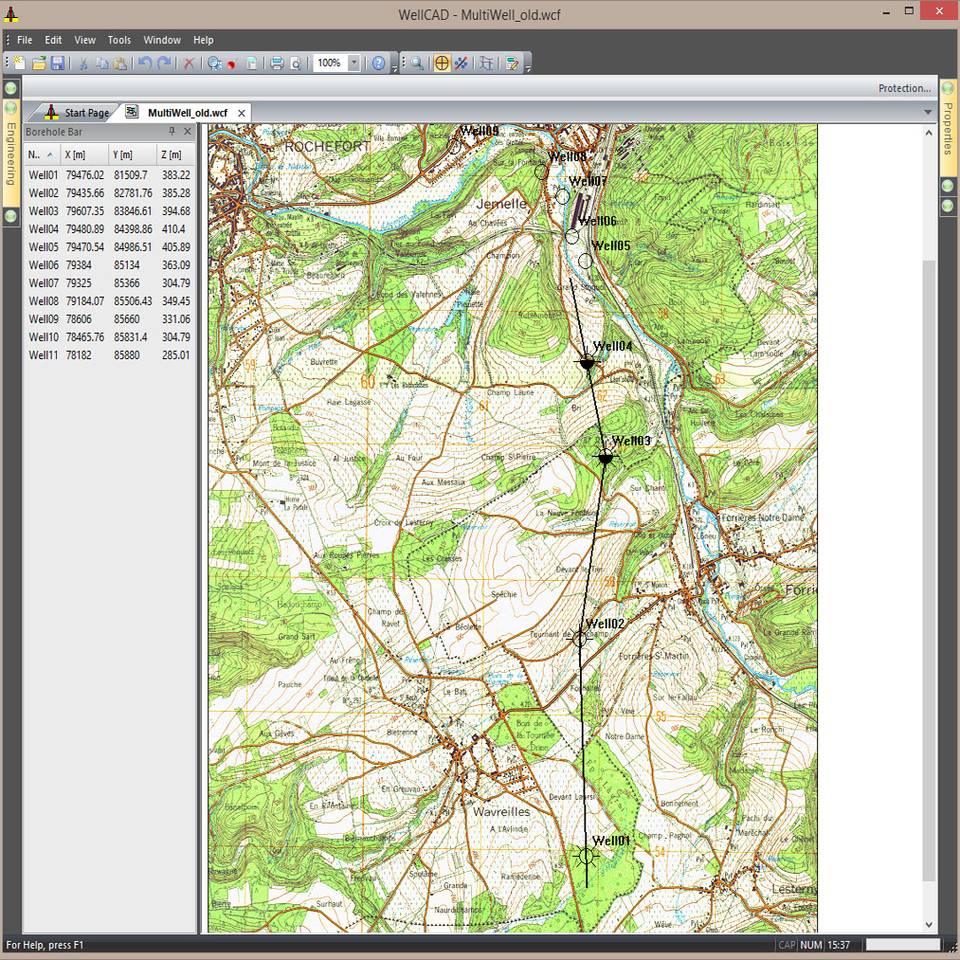Cut the current selection
Viewport: 960px width, 960px height.
[x=86, y=62]
